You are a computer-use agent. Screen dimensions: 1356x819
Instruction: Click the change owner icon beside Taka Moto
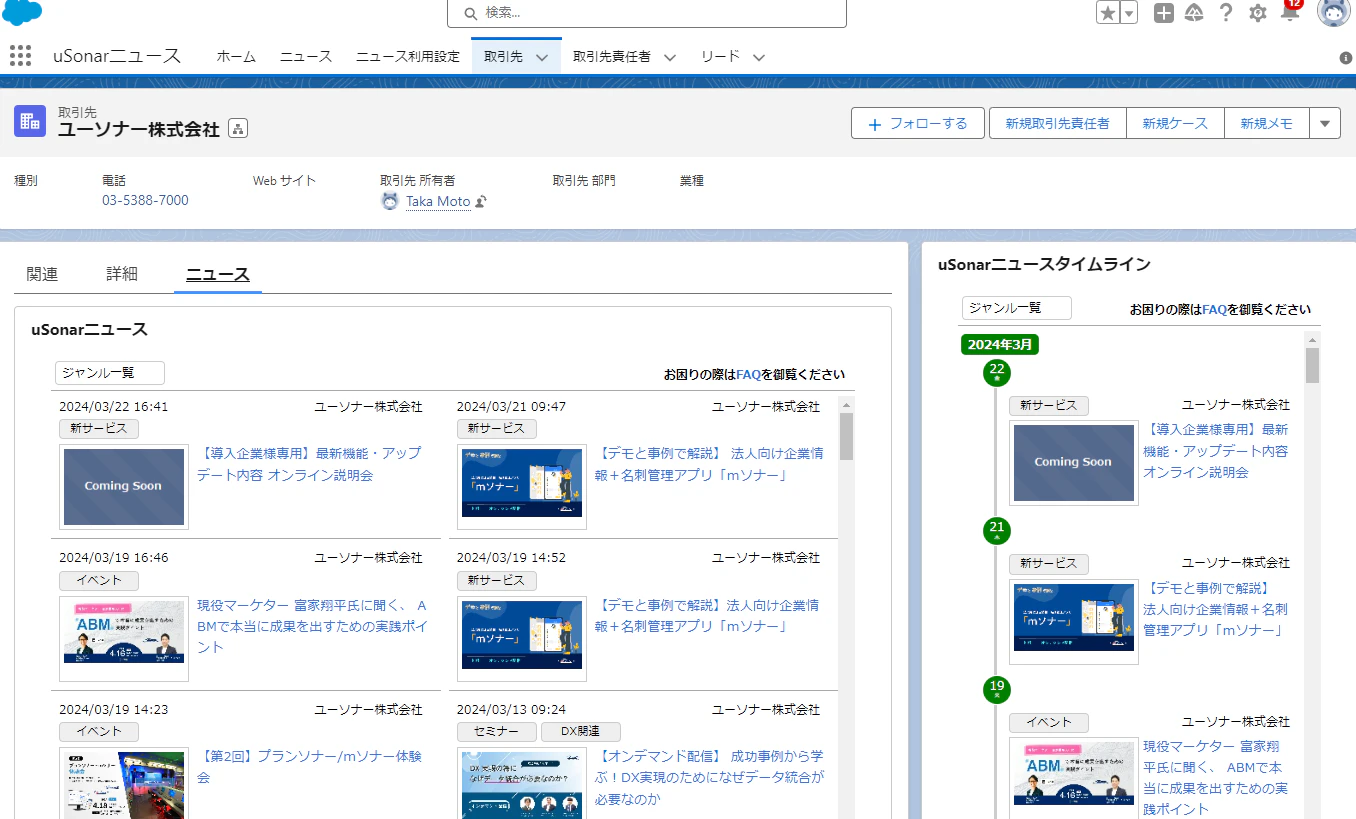481,202
